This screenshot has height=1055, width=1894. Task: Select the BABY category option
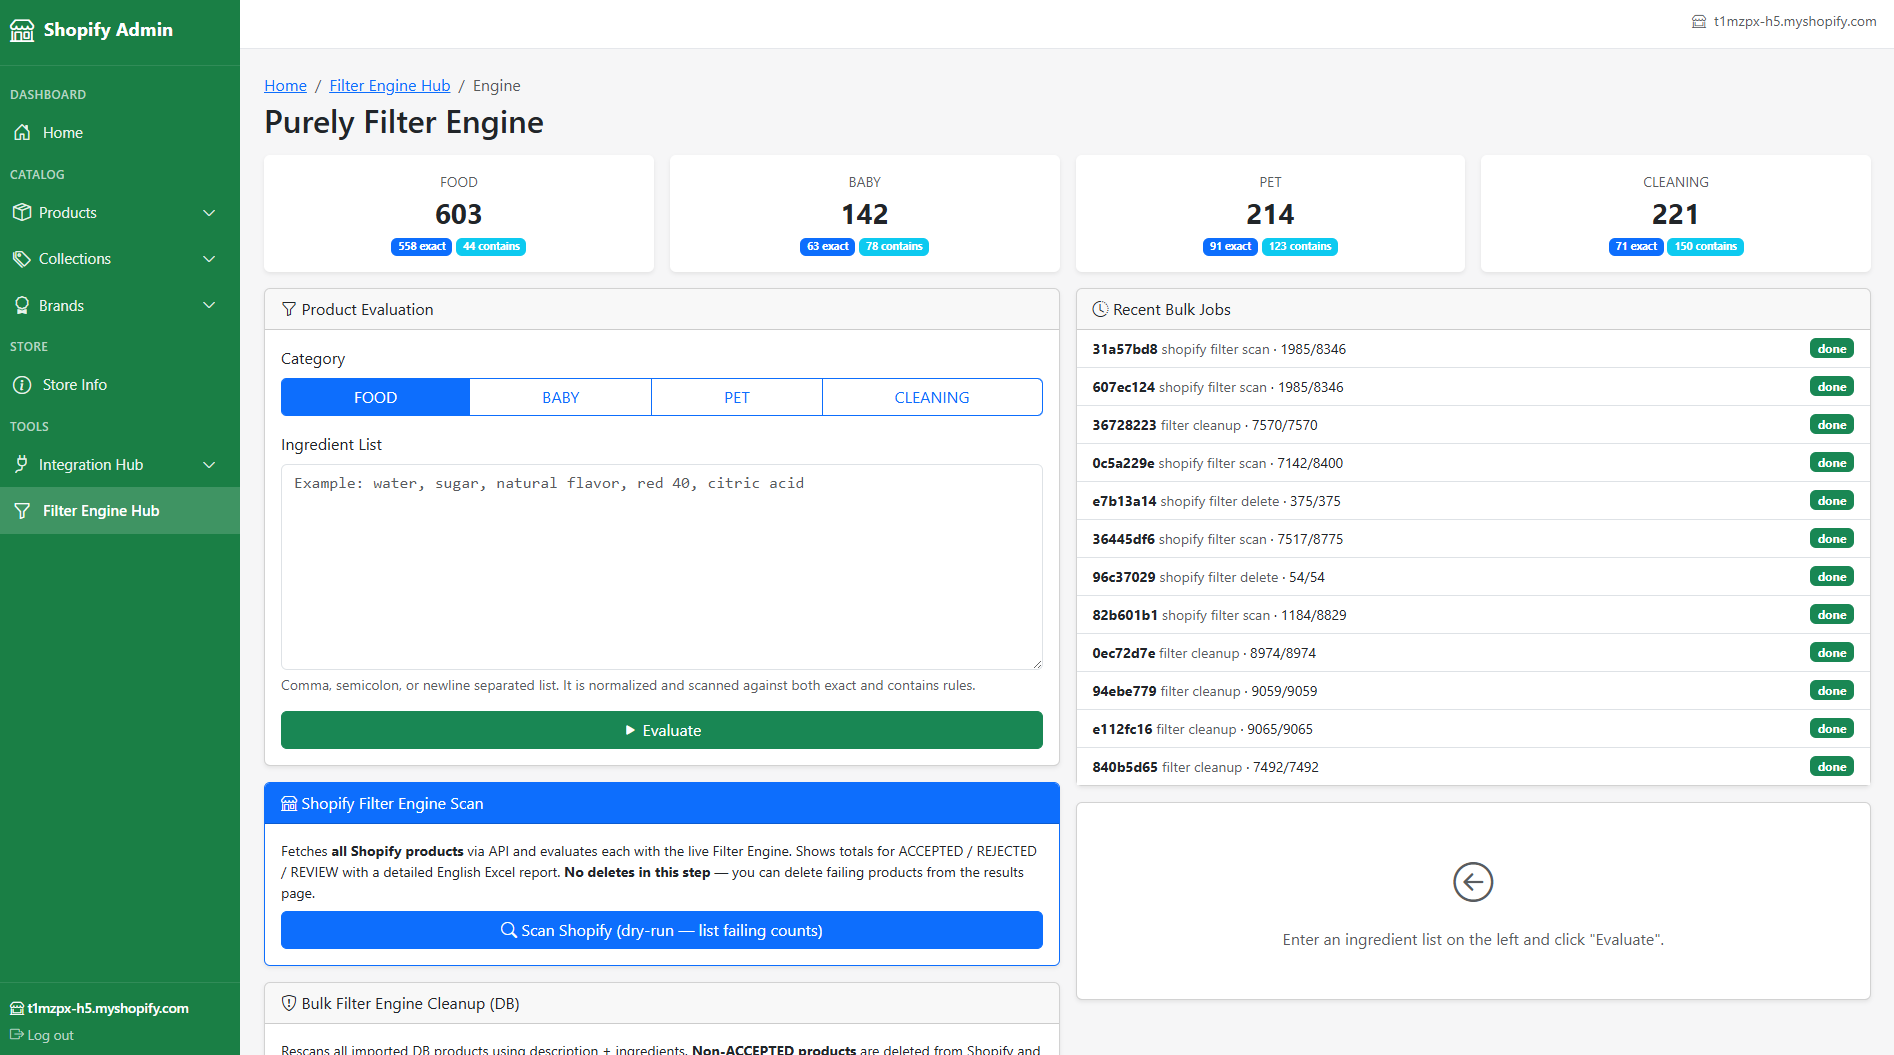(x=560, y=397)
